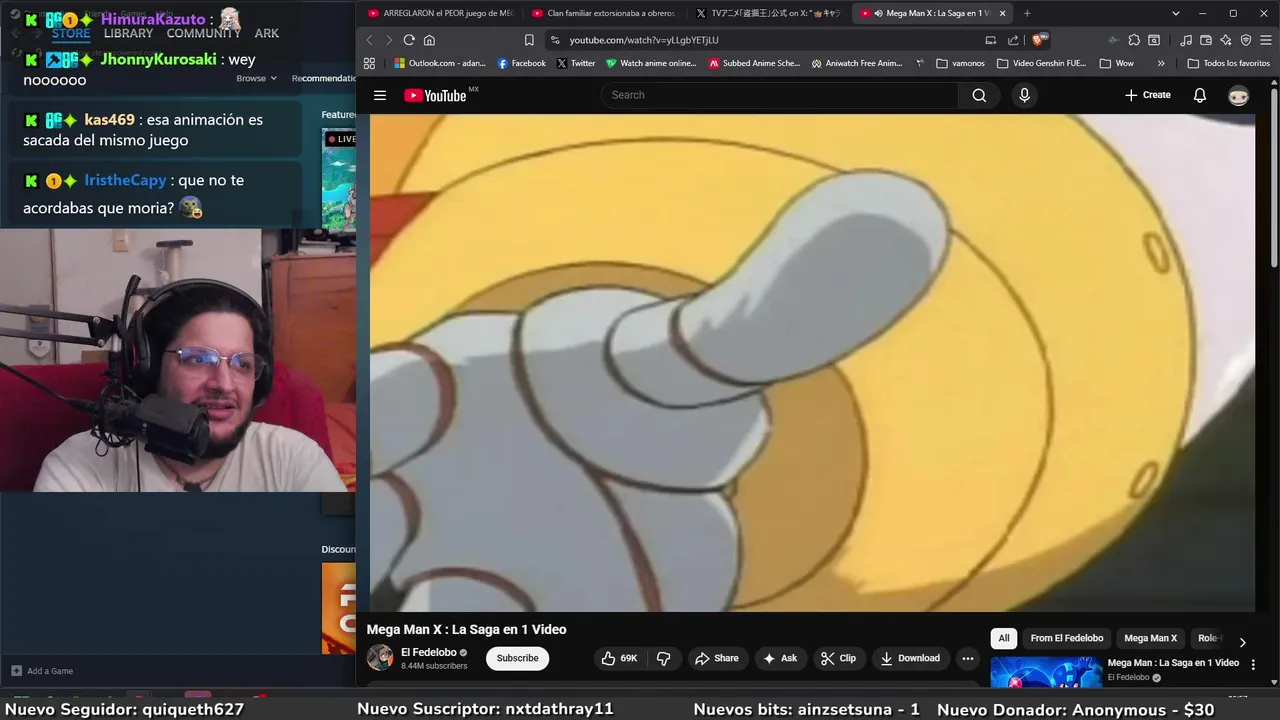
Task: Click the Brave Shields lion icon
Action: click(1040, 40)
